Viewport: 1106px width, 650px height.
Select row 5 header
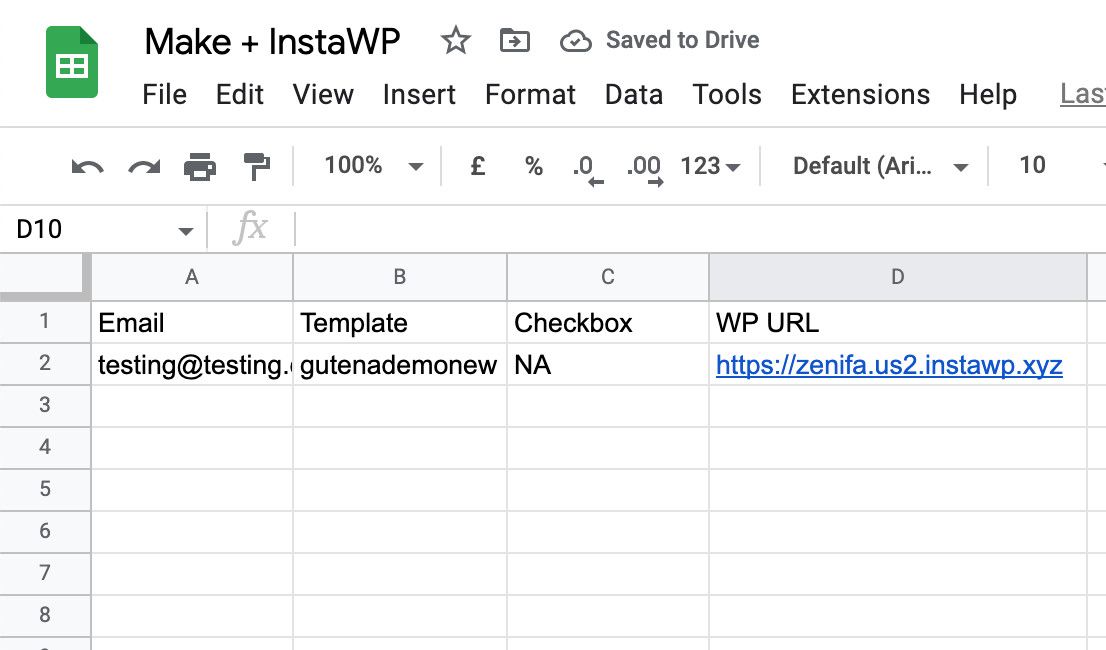(x=45, y=489)
